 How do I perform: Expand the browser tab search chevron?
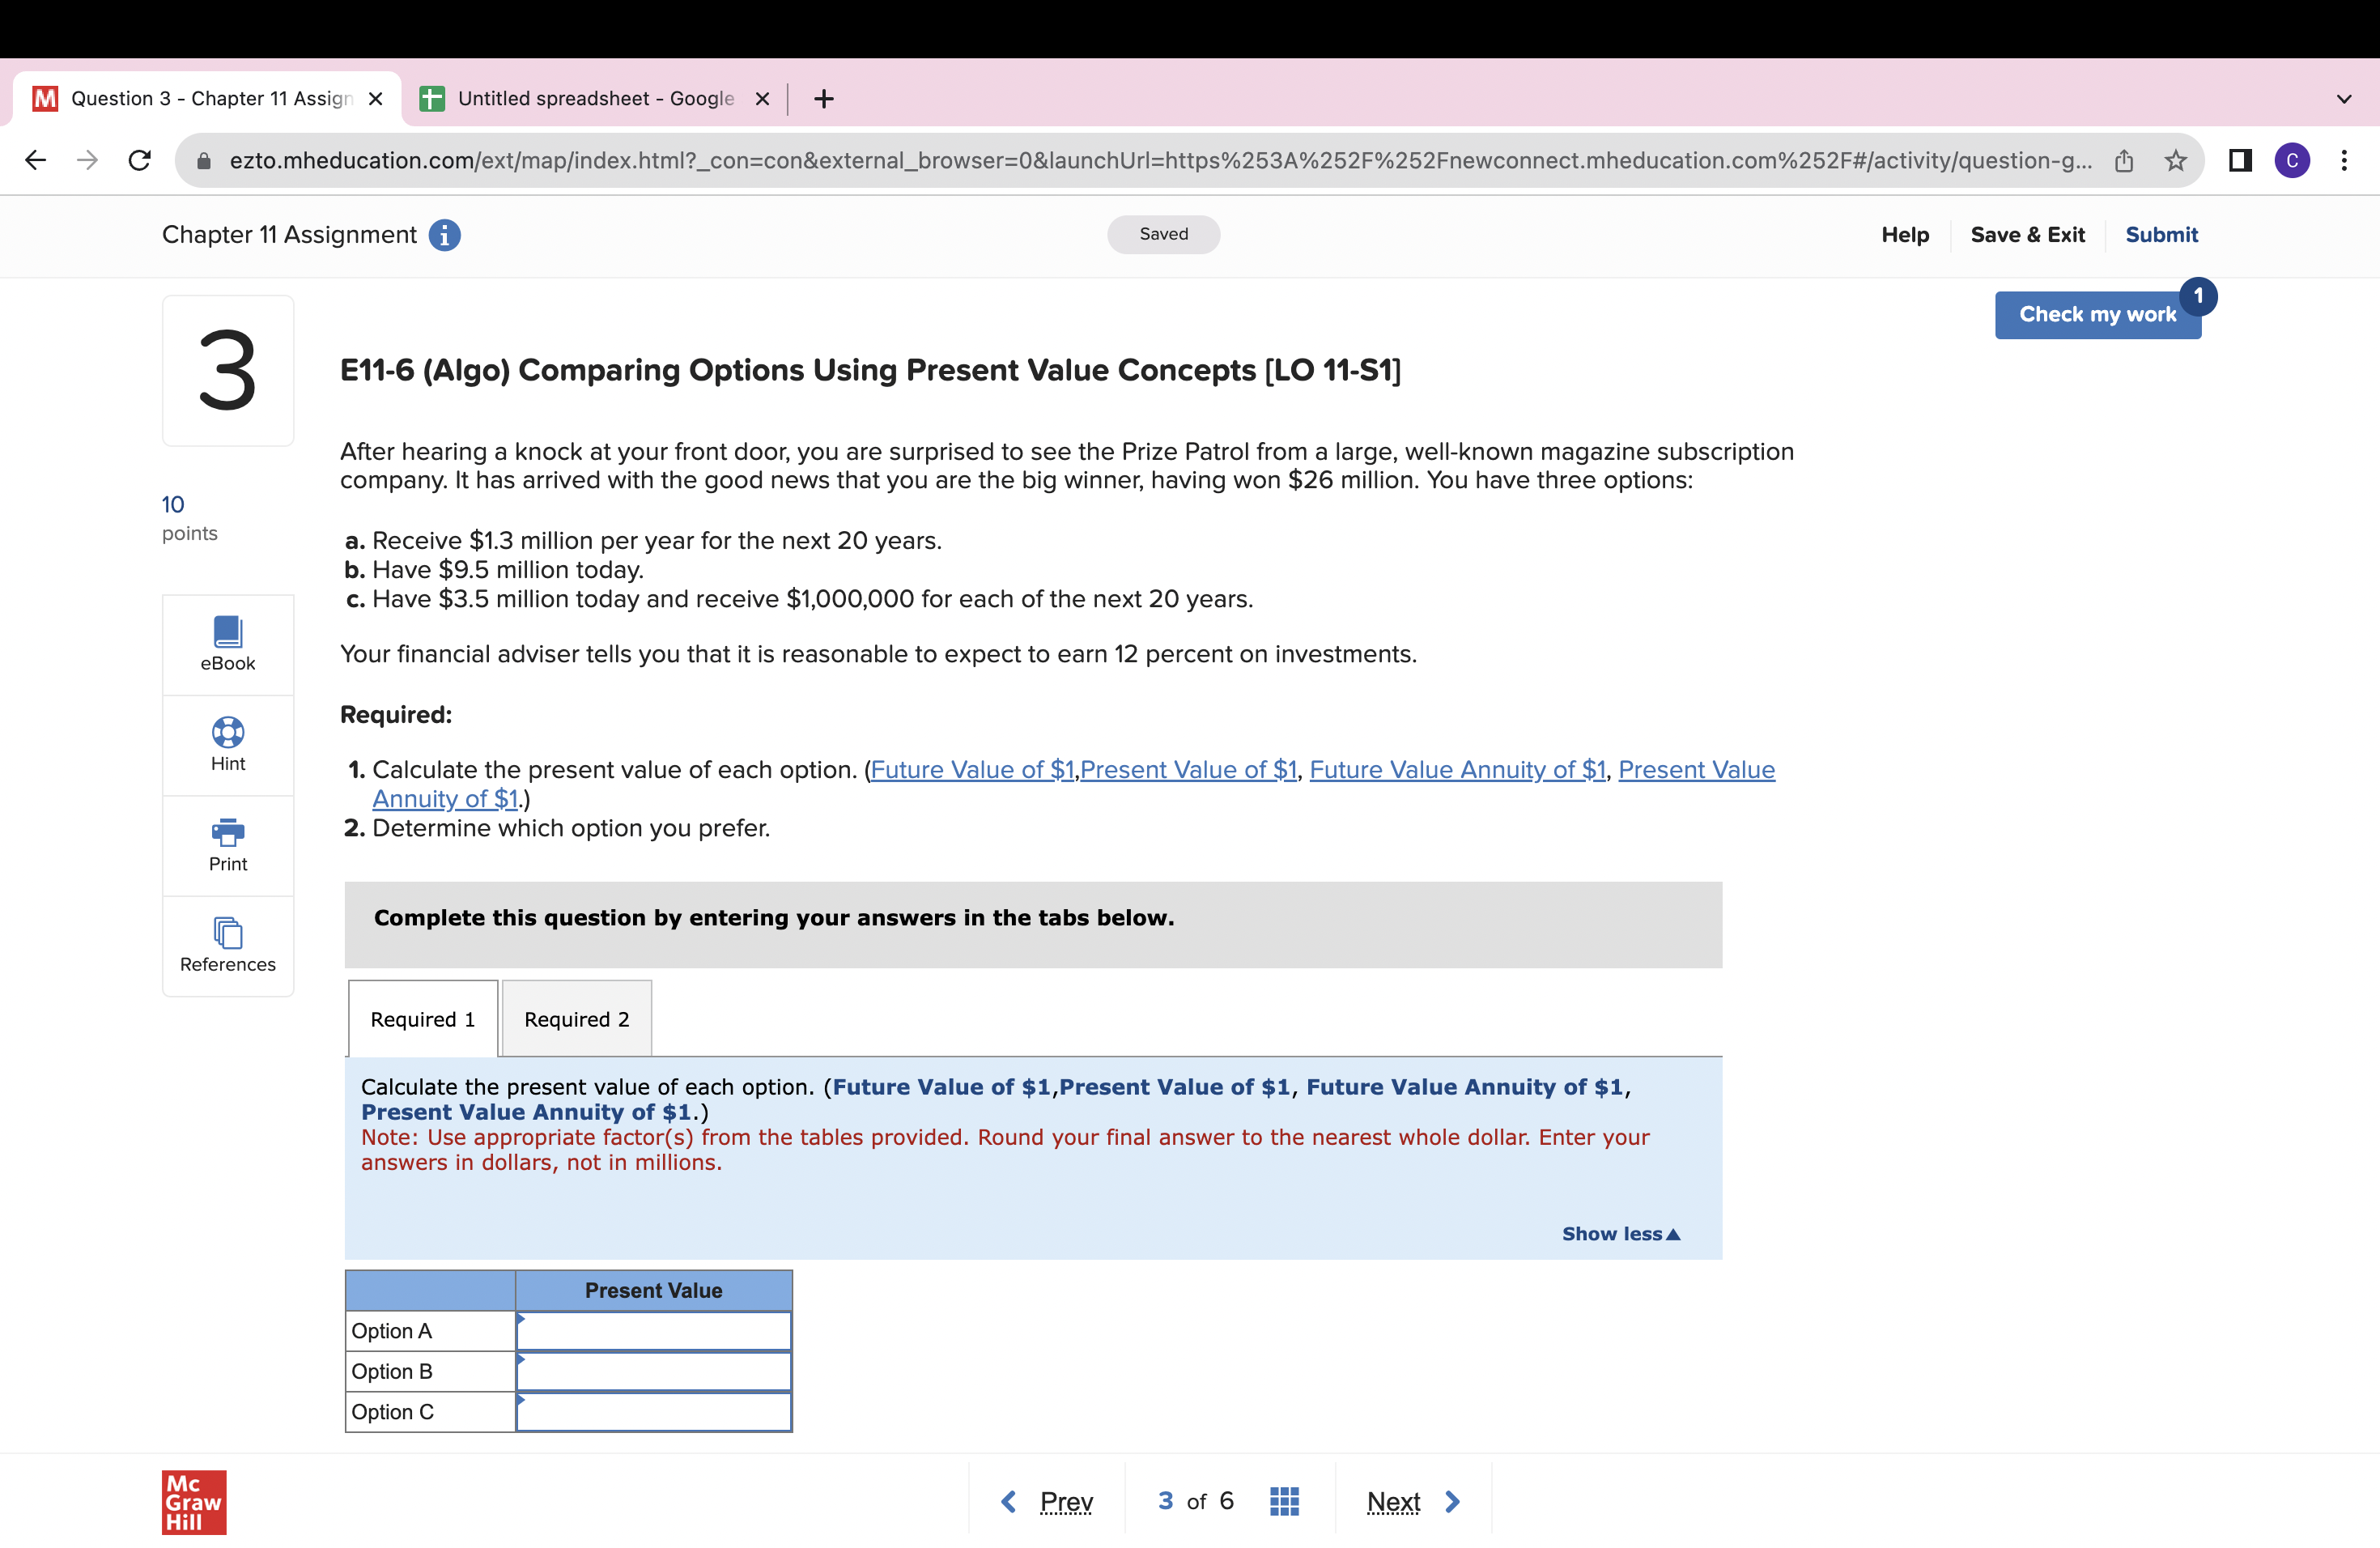click(2343, 99)
